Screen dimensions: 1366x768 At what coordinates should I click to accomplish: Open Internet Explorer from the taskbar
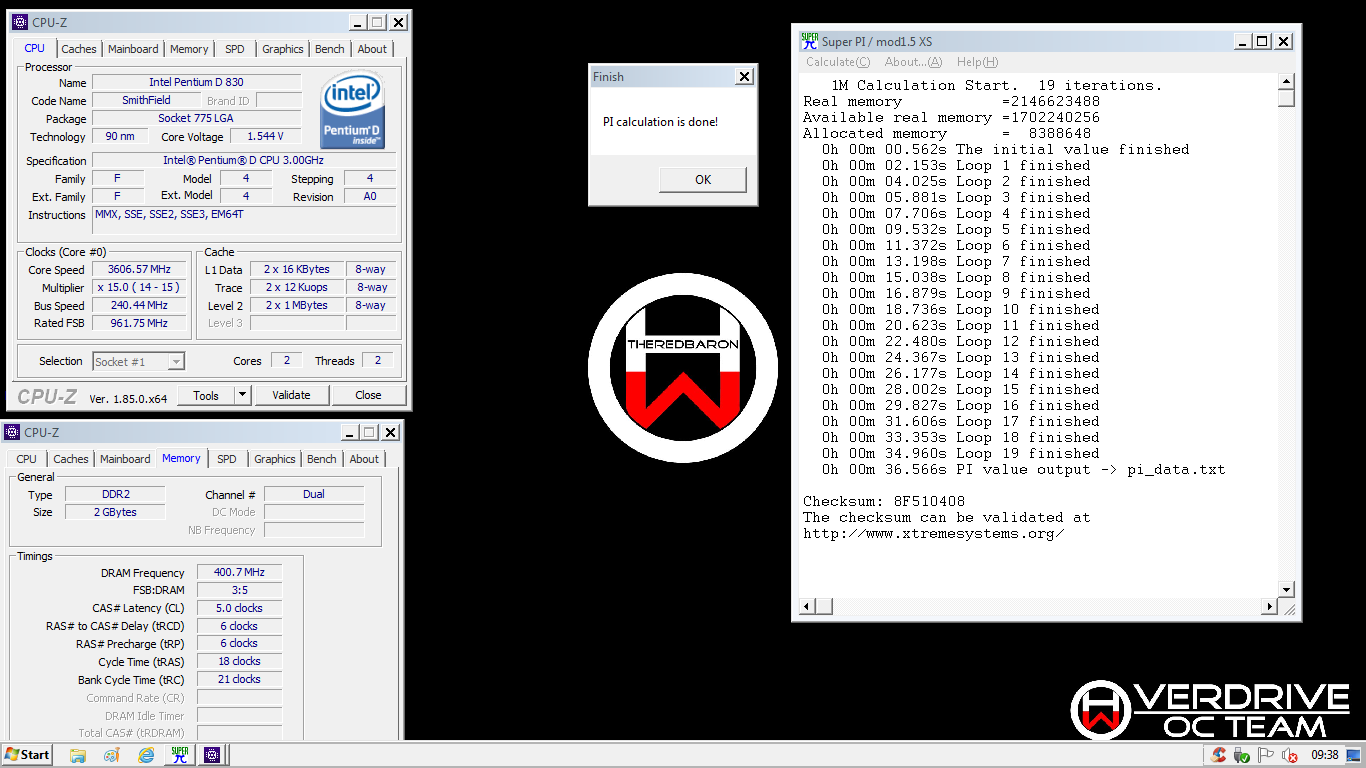(146, 755)
